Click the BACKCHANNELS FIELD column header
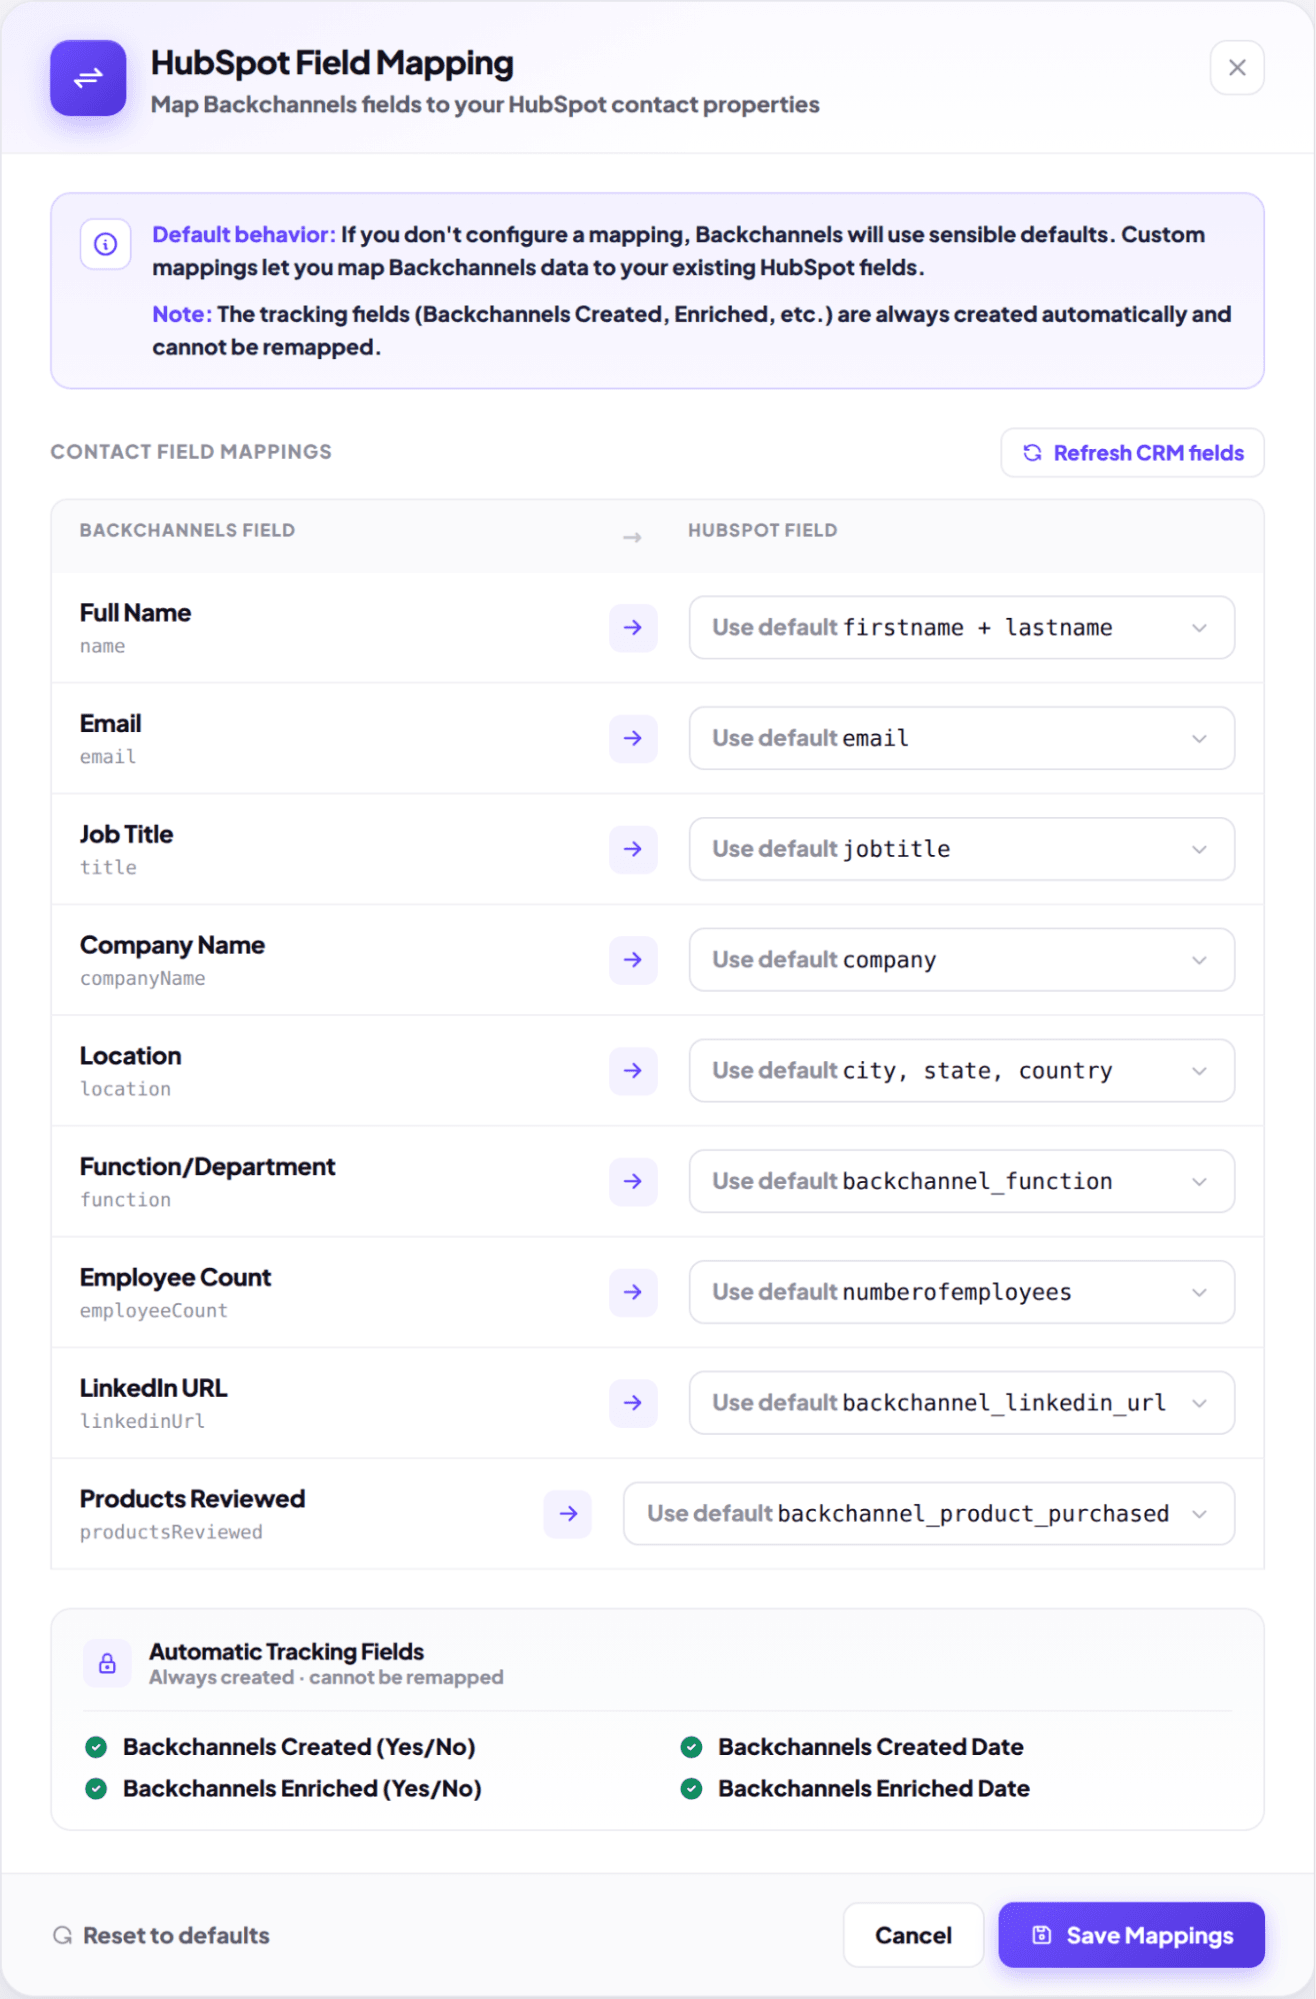1316x1999 pixels. pyautogui.click(x=187, y=531)
